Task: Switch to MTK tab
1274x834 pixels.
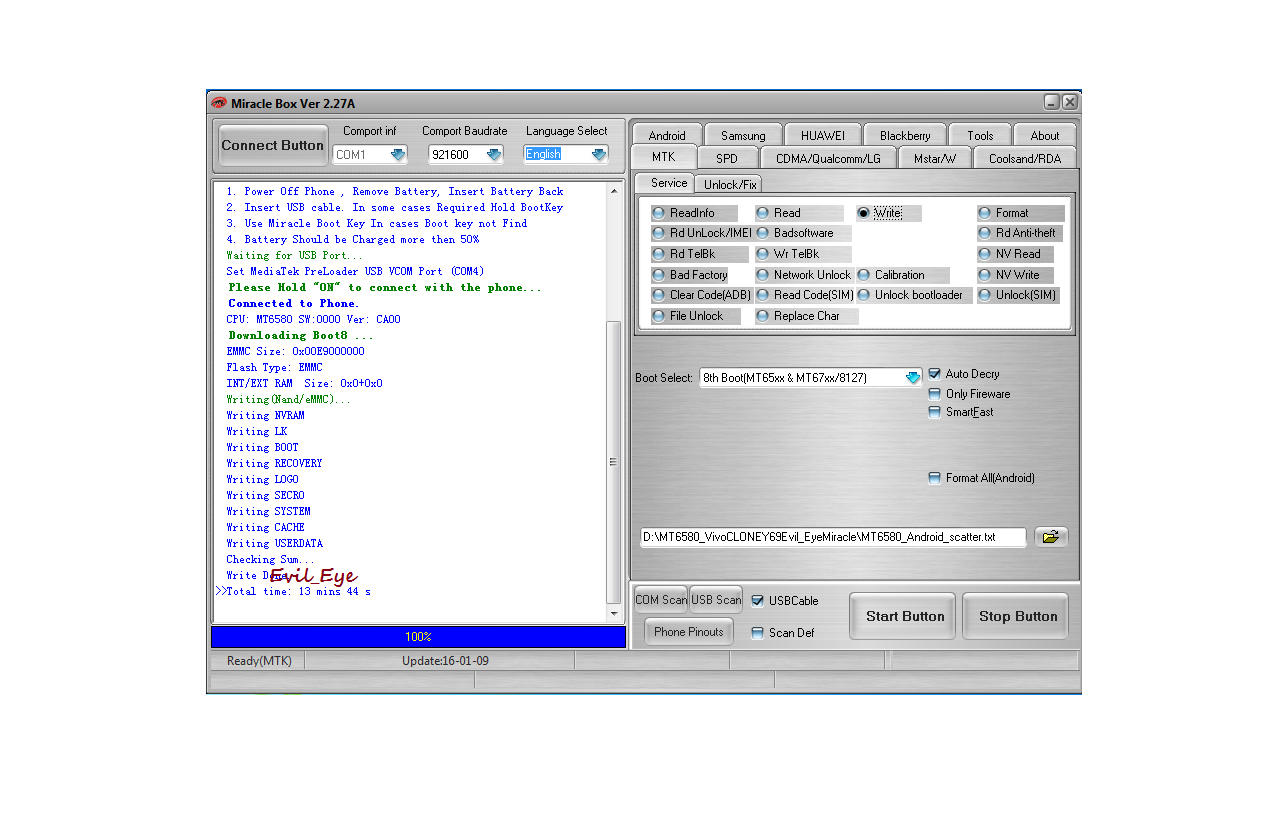Action: pyautogui.click(x=663, y=157)
